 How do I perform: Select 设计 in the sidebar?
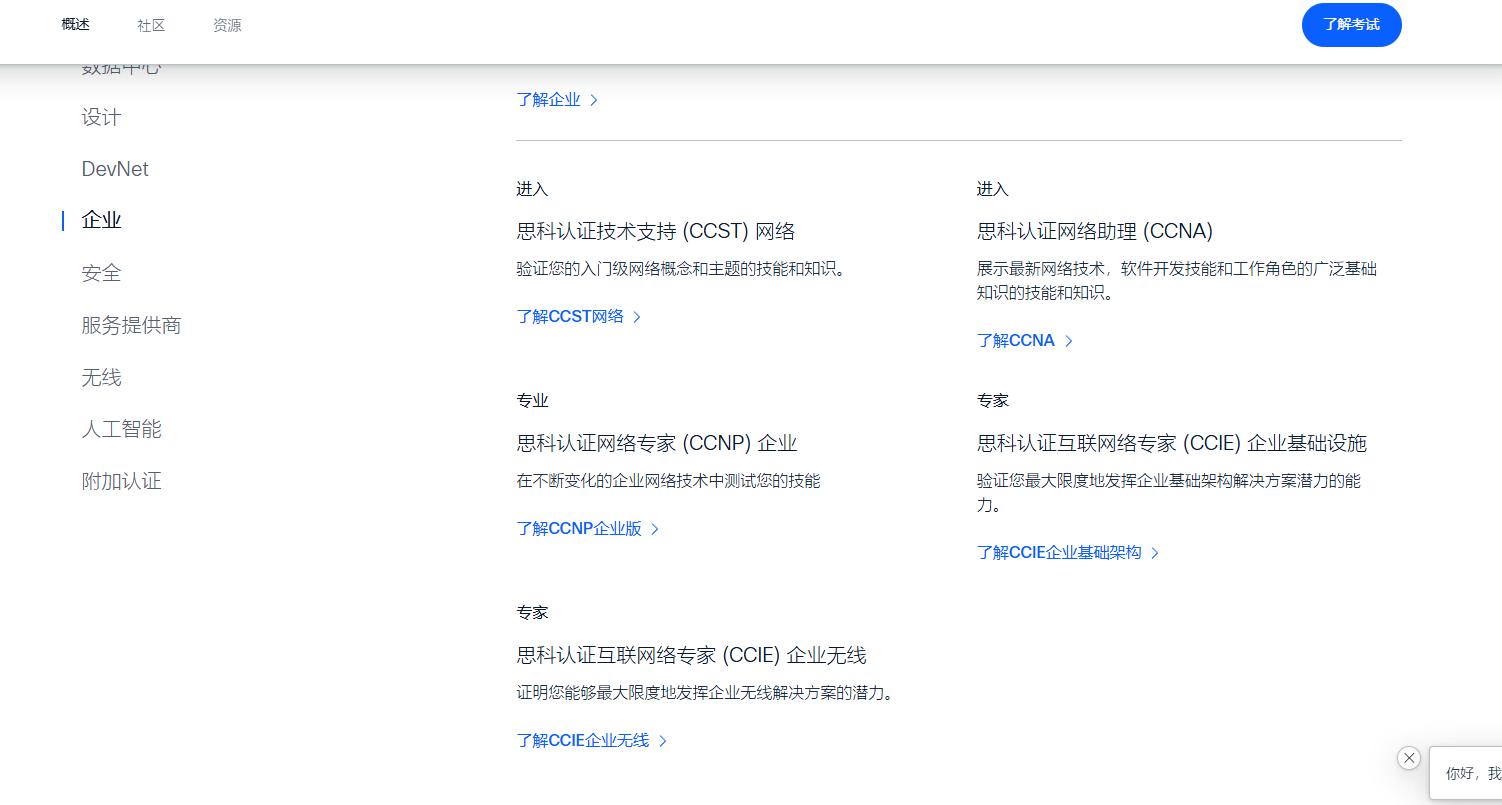101,118
